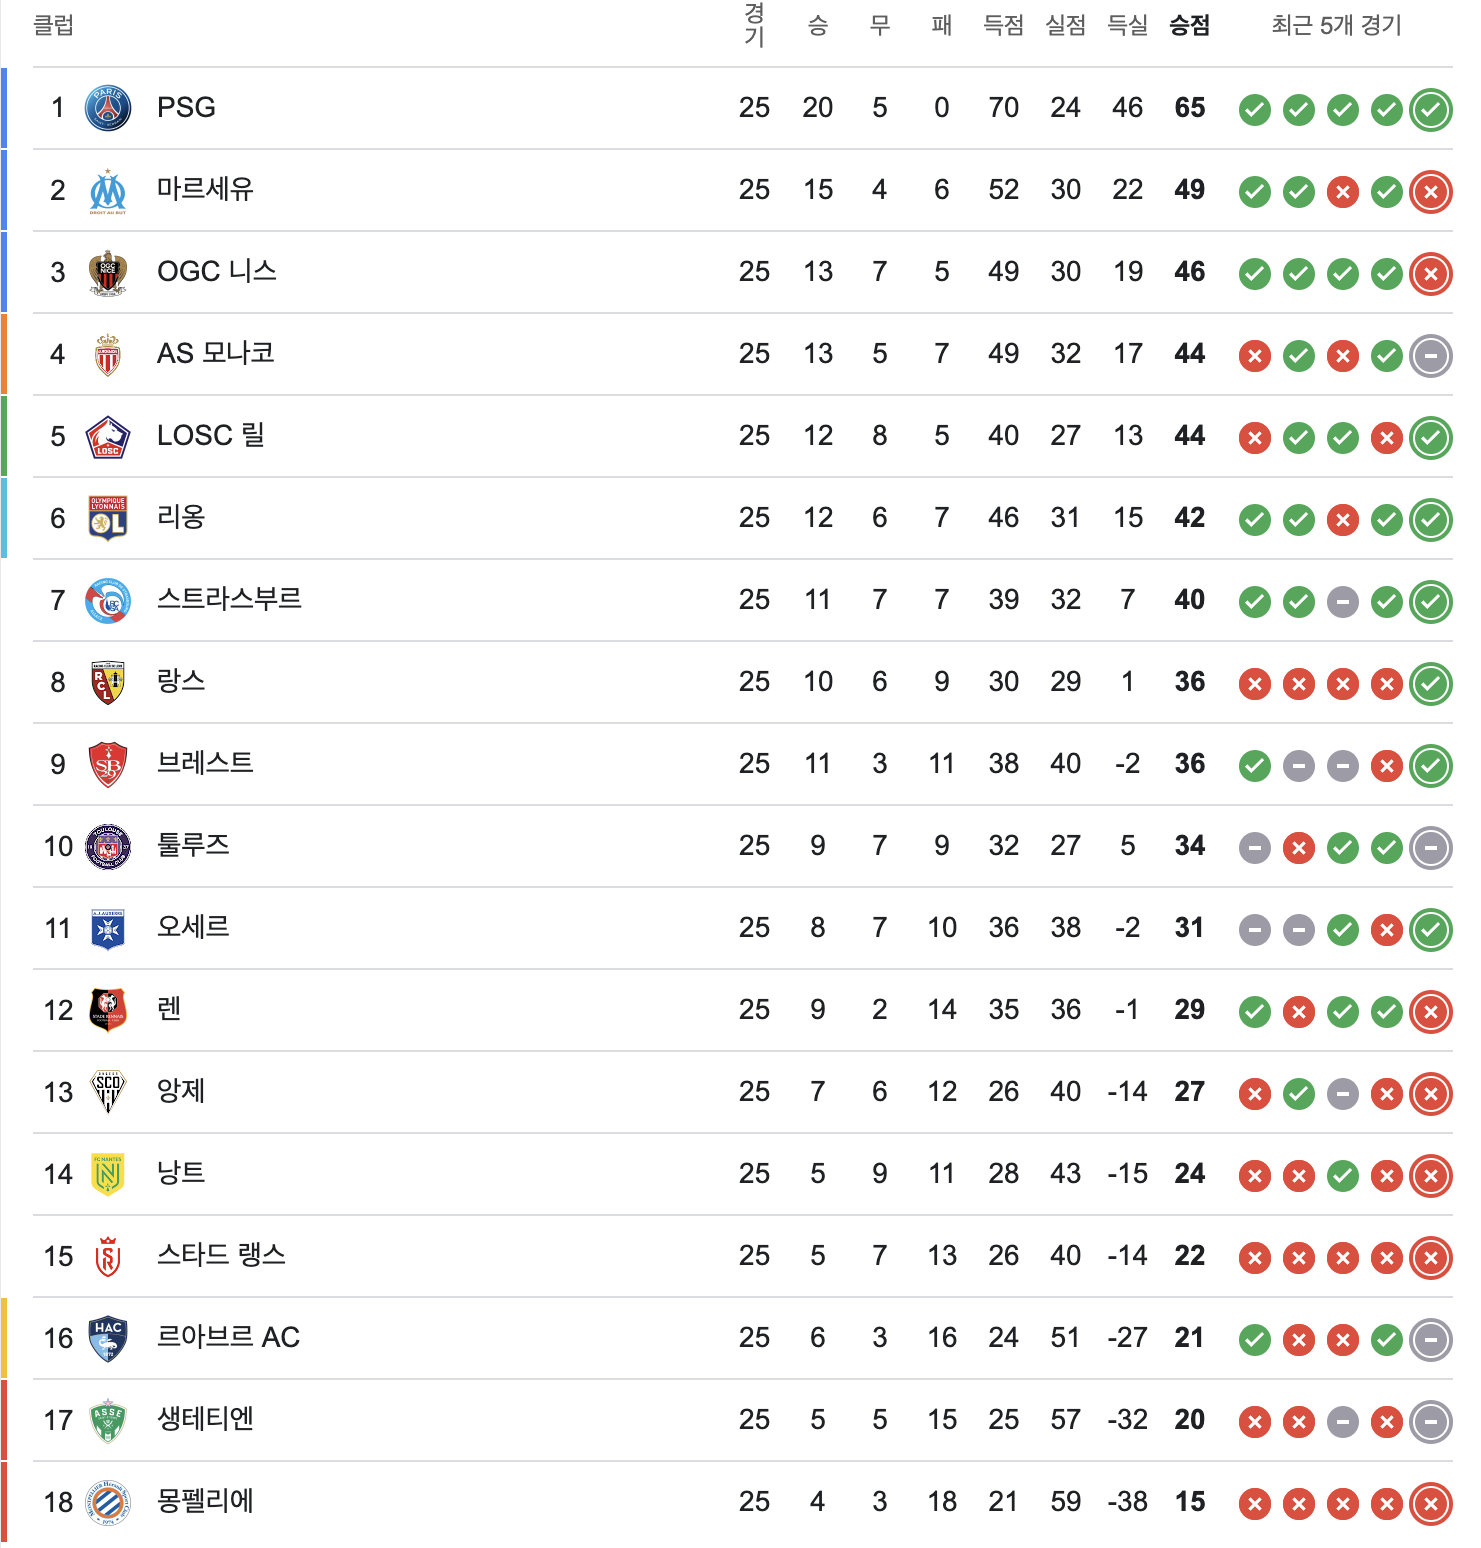The width and height of the screenshot is (1481, 1548).
Task: Click the Marseille club logo
Action: (x=108, y=190)
